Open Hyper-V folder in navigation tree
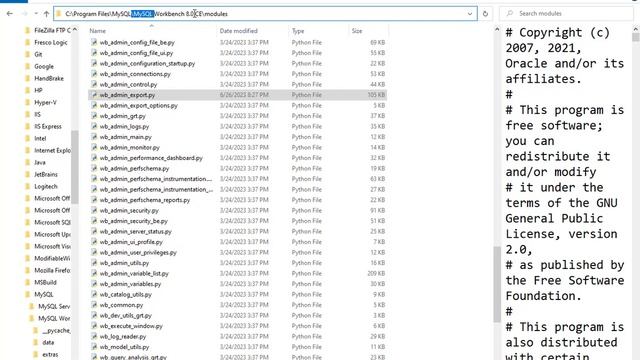 point(45,102)
